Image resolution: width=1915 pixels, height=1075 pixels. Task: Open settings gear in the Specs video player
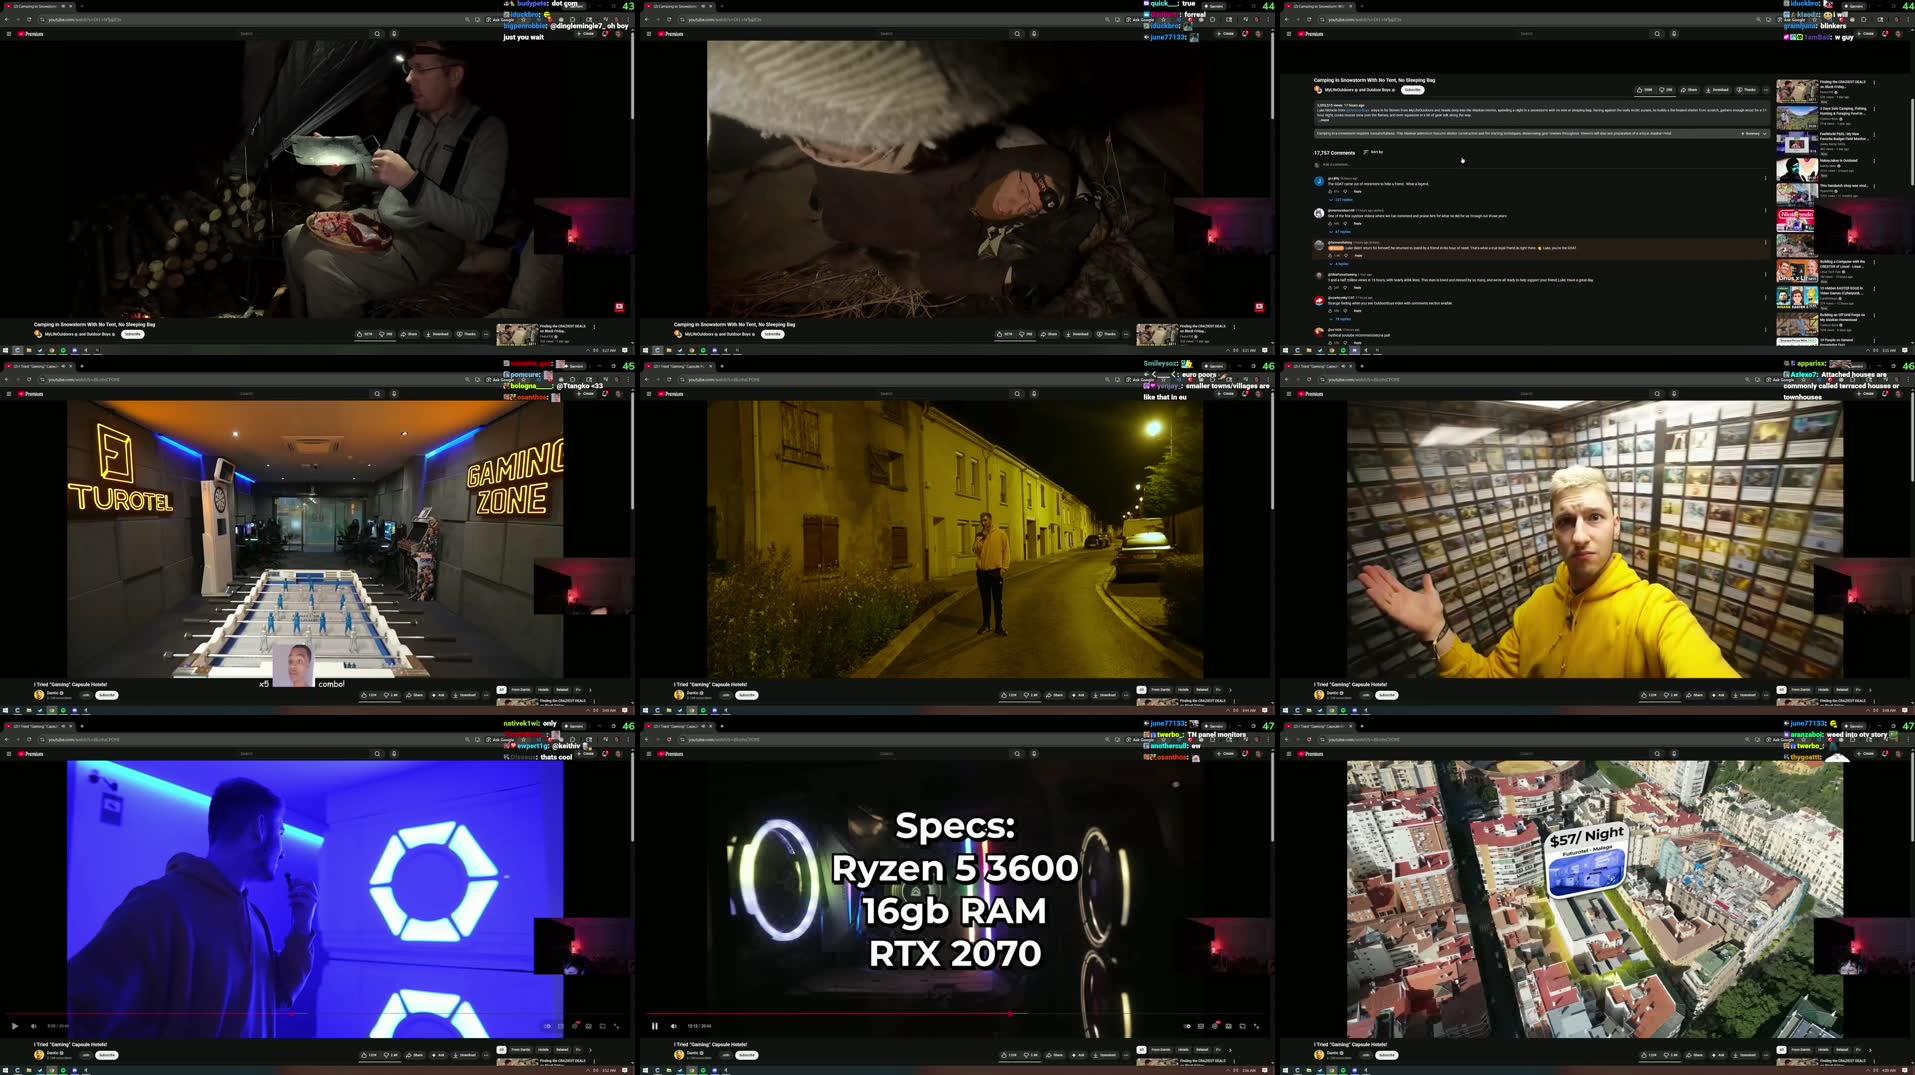[1215, 1026]
